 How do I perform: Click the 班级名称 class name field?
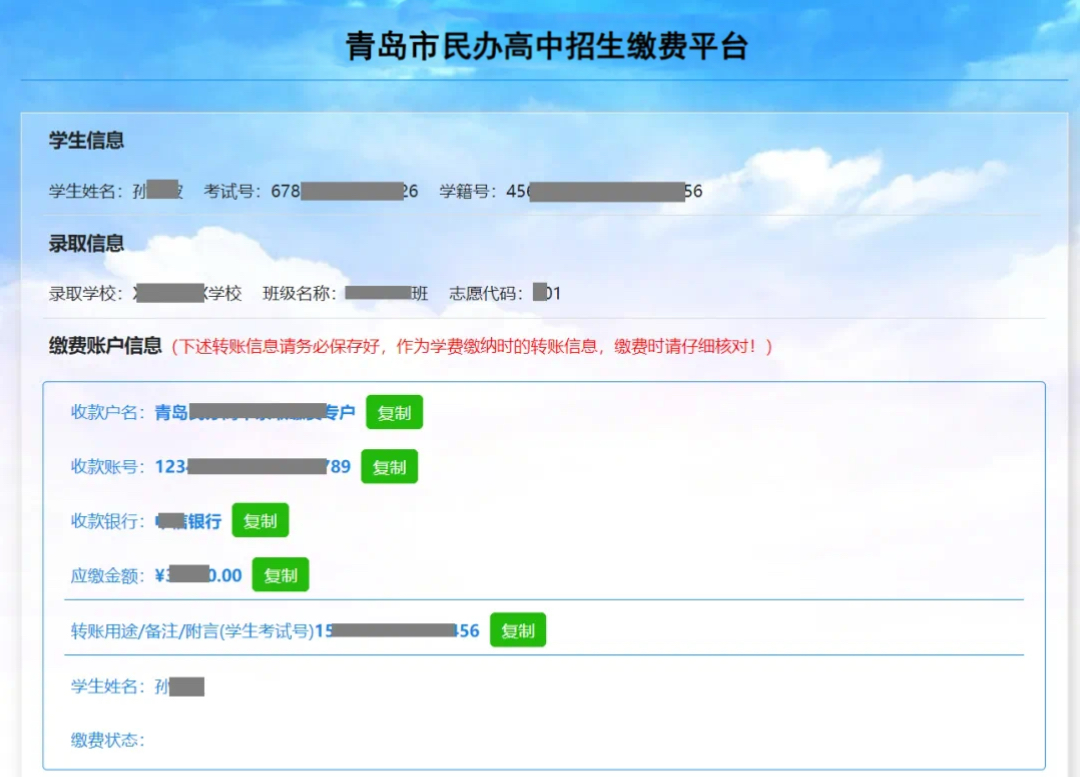tap(386, 293)
